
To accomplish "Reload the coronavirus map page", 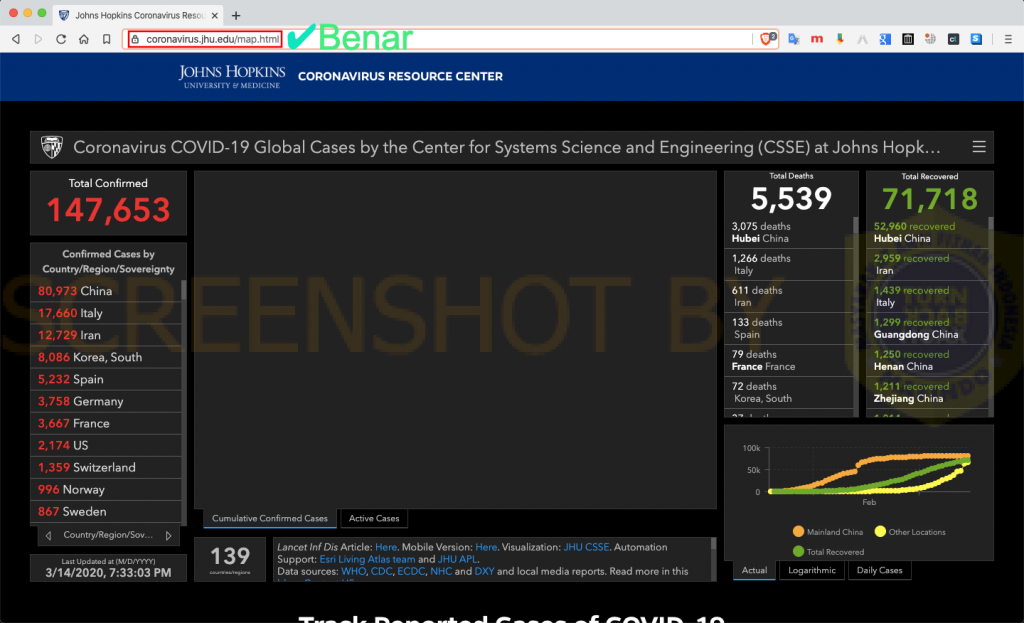I will [x=61, y=39].
